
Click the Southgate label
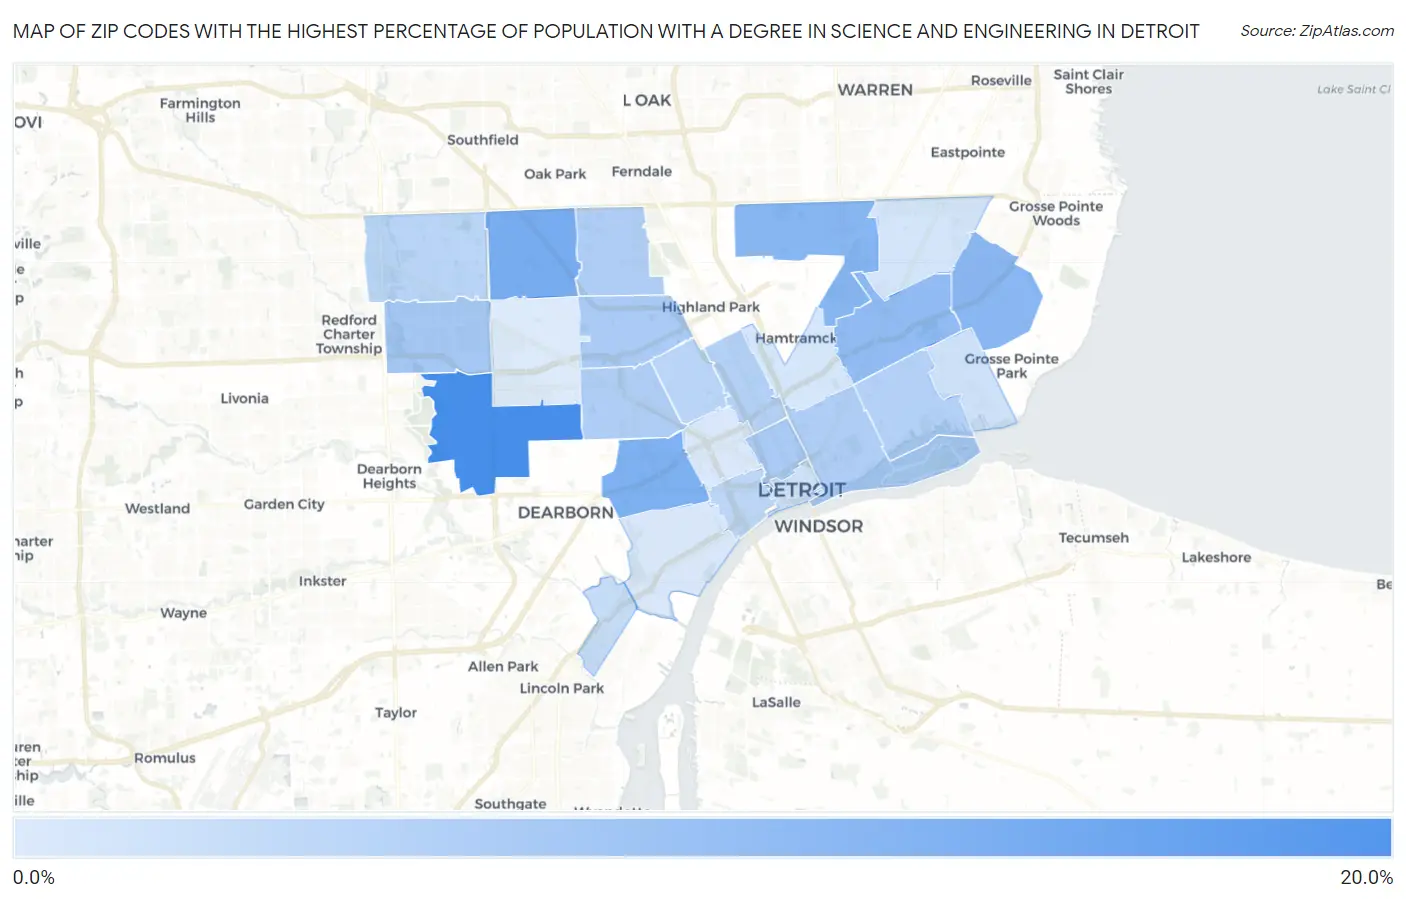(x=510, y=803)
